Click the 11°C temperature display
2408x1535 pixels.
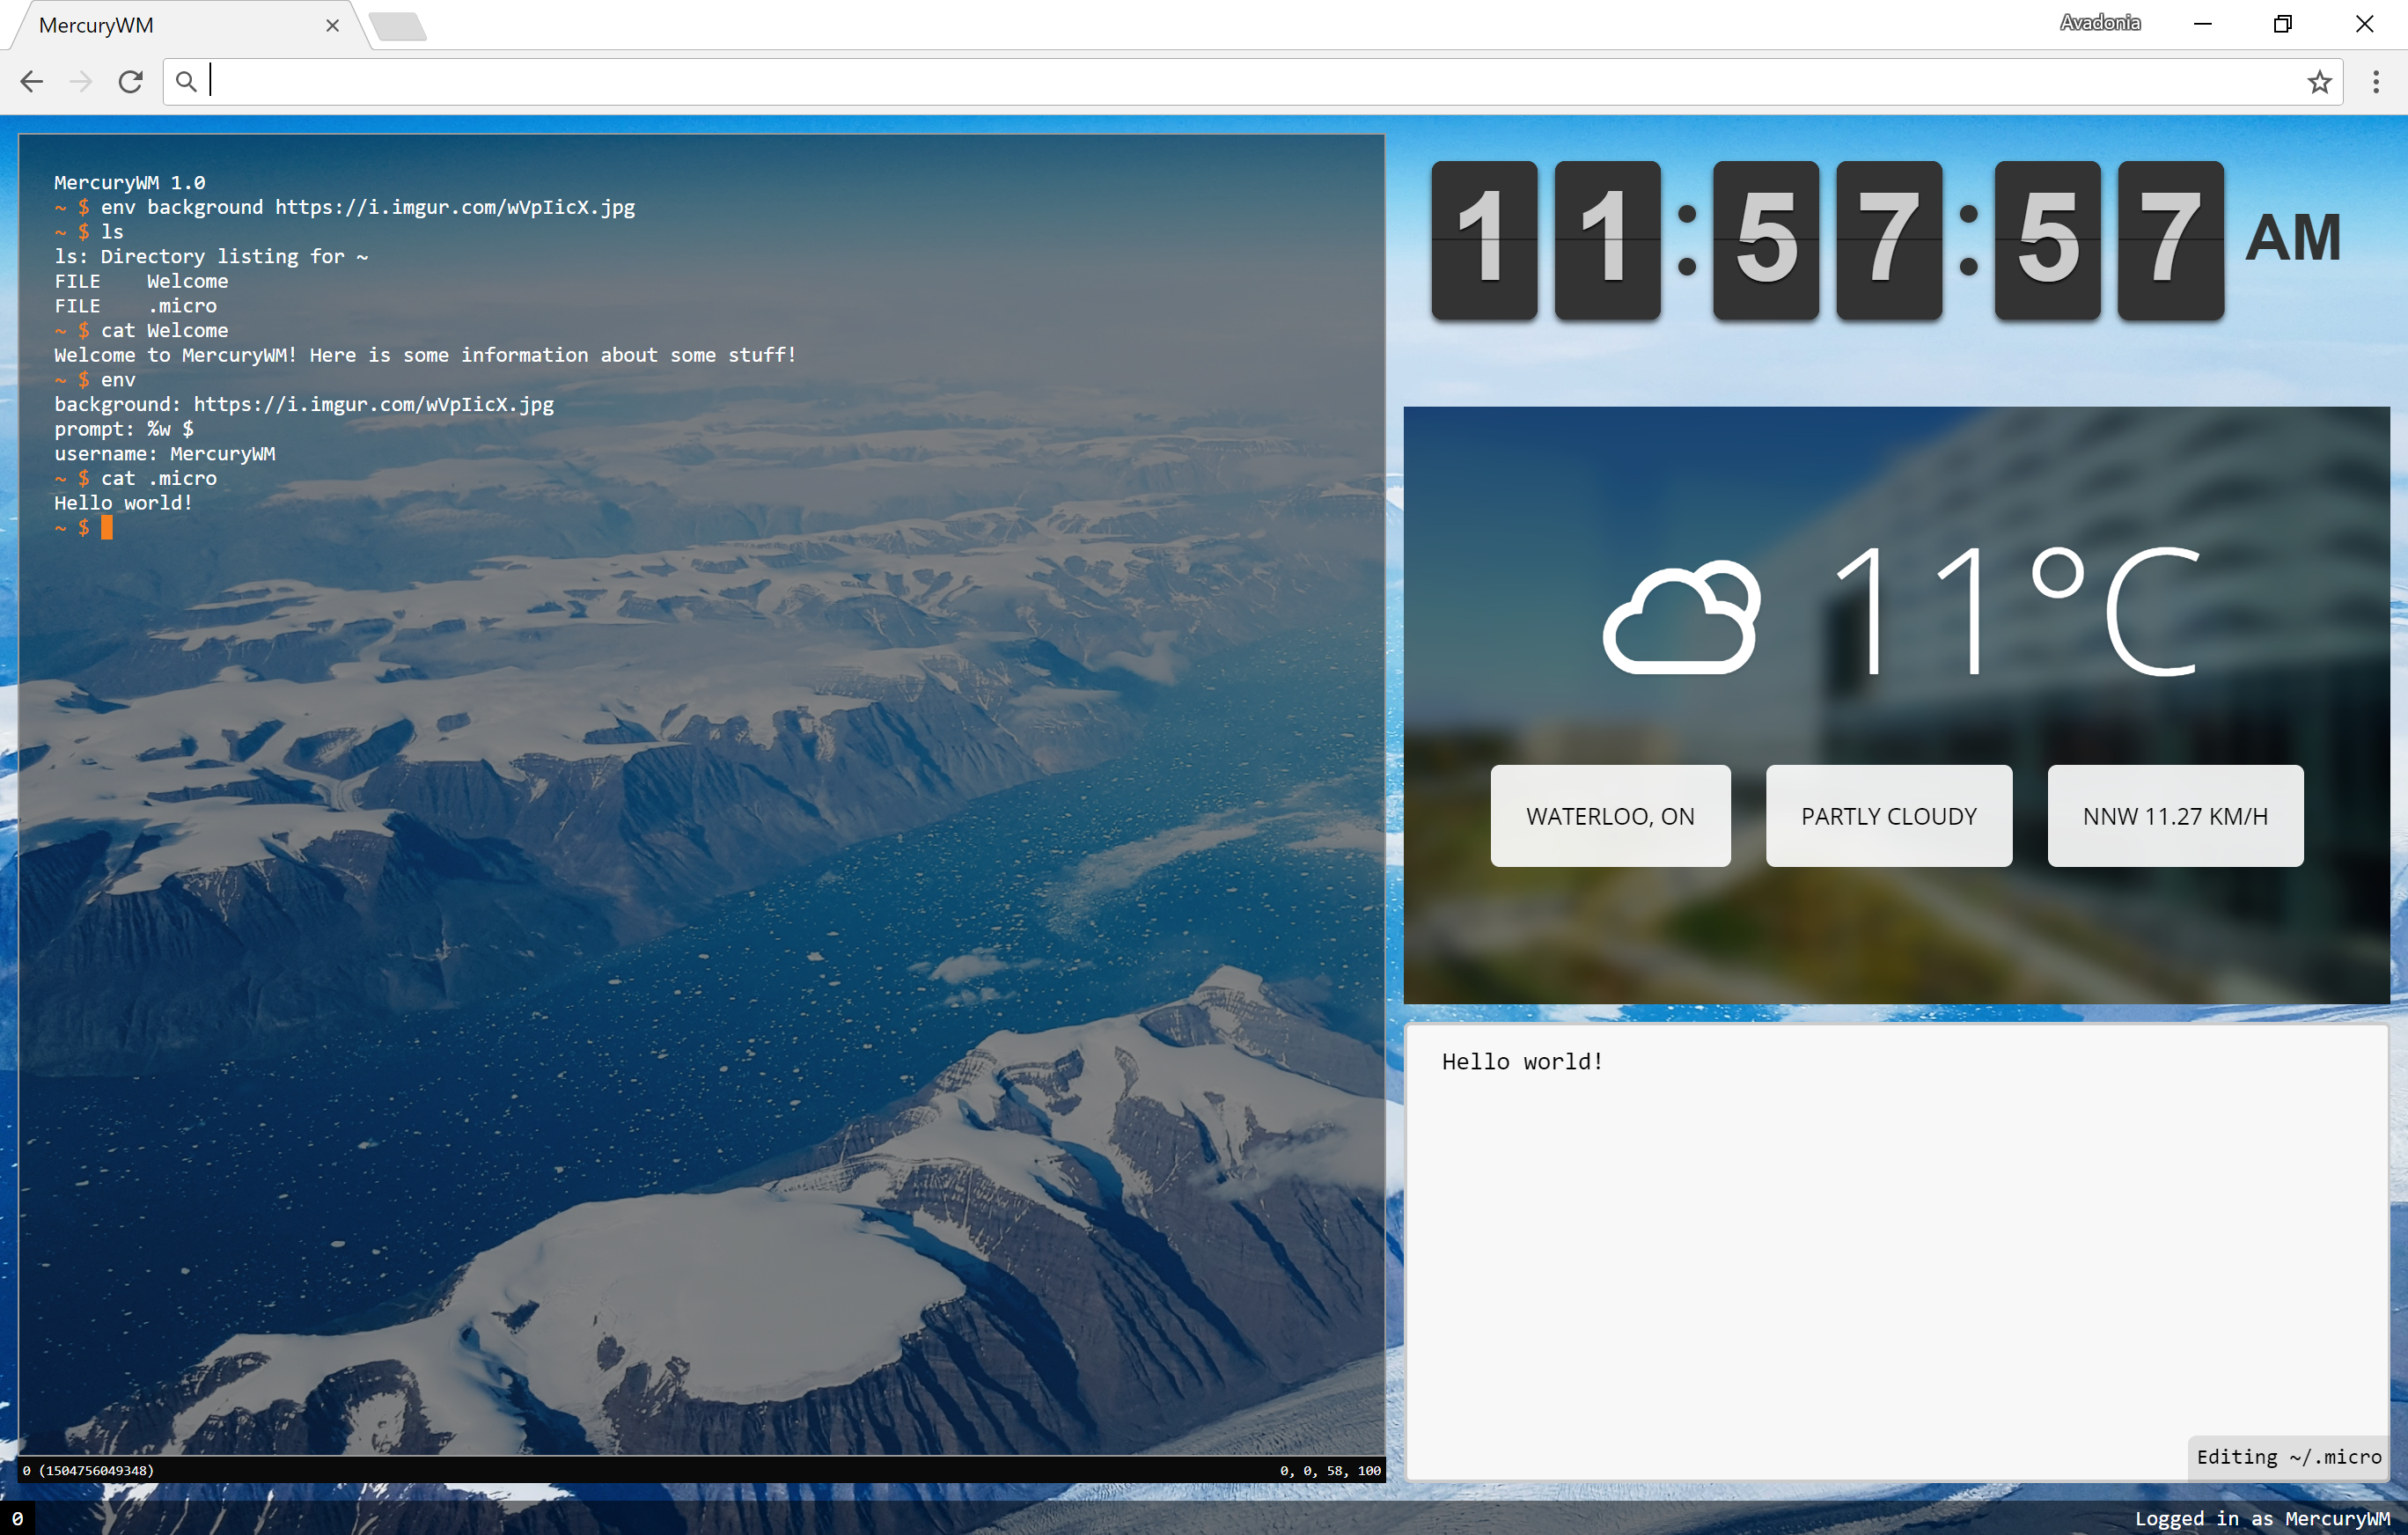point(2015,612)
